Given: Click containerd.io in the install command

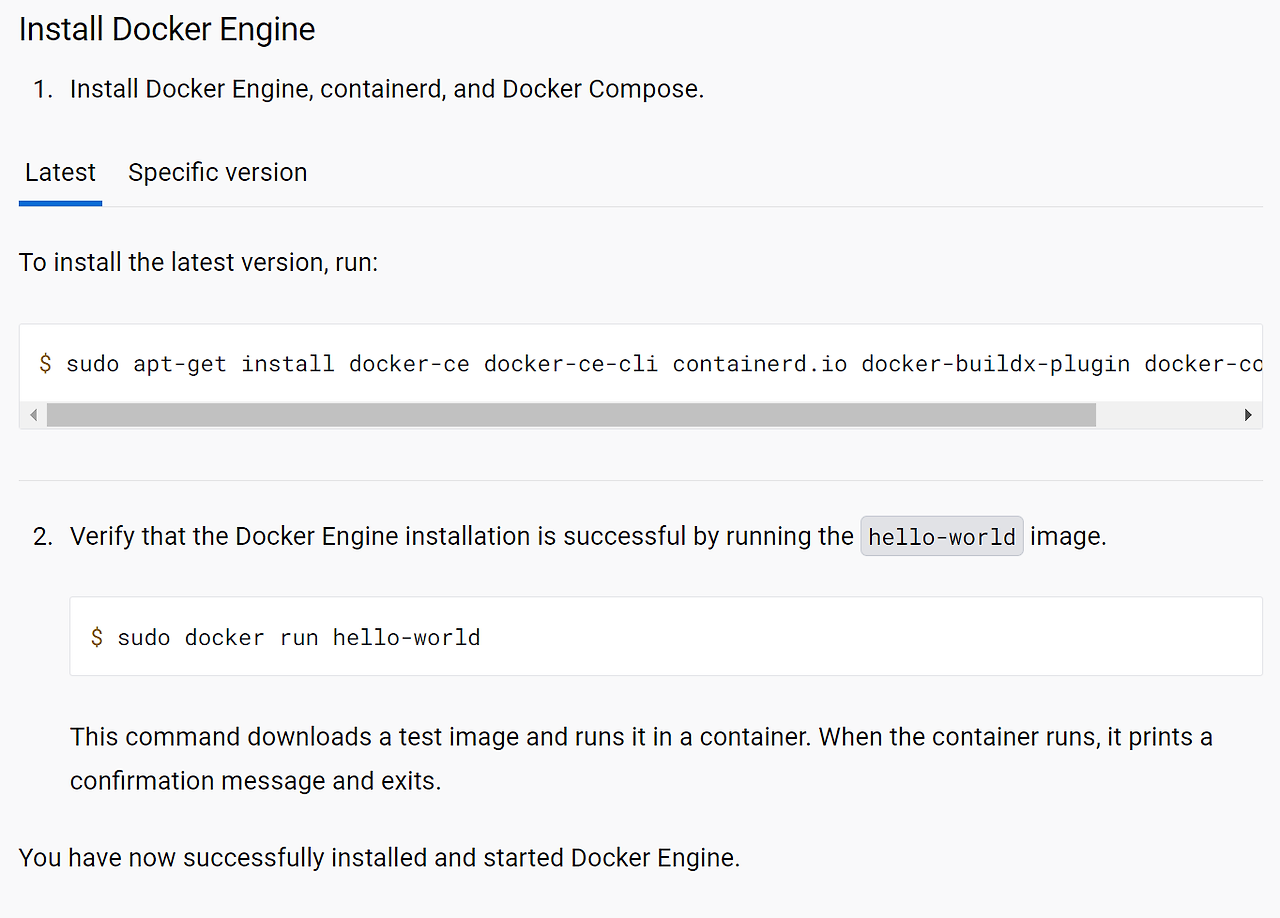Looking at the screenshot, I should coord(759,363).
